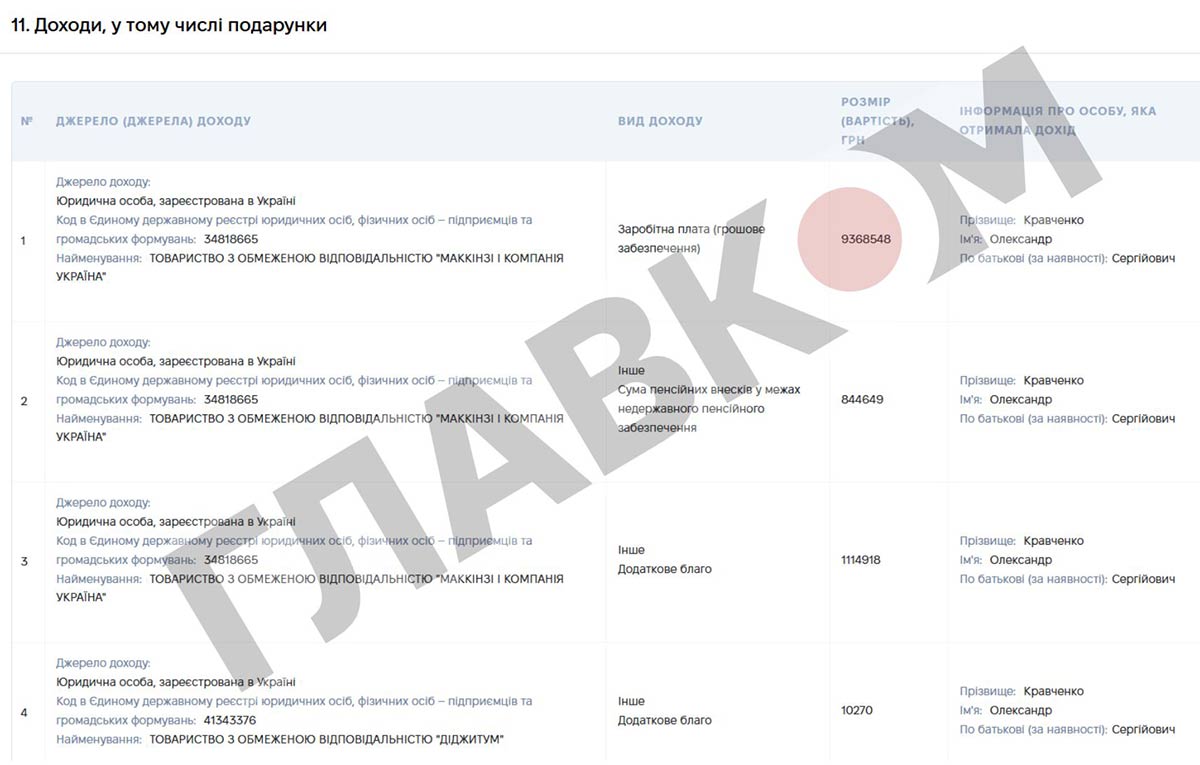The height and width of the screenshot is (765, 1200).
Task: Click the 'Вид доходу' column header
Action: point(660,121)
